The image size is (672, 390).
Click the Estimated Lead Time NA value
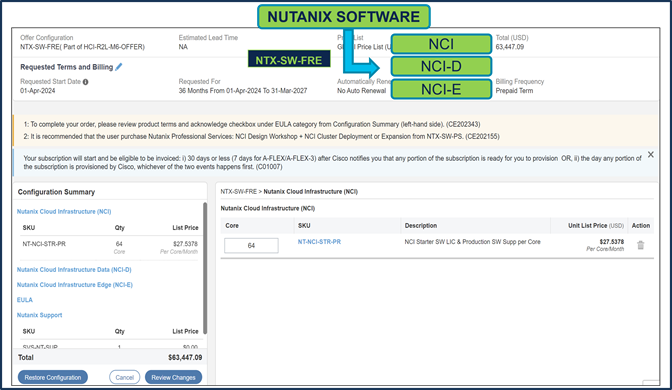pos(183,47)
